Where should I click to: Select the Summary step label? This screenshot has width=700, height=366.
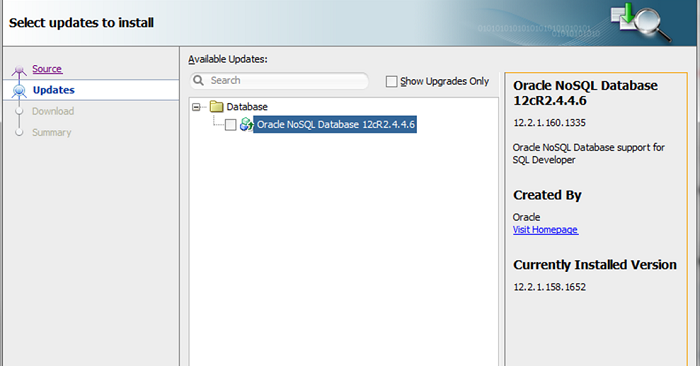point(51,133)
